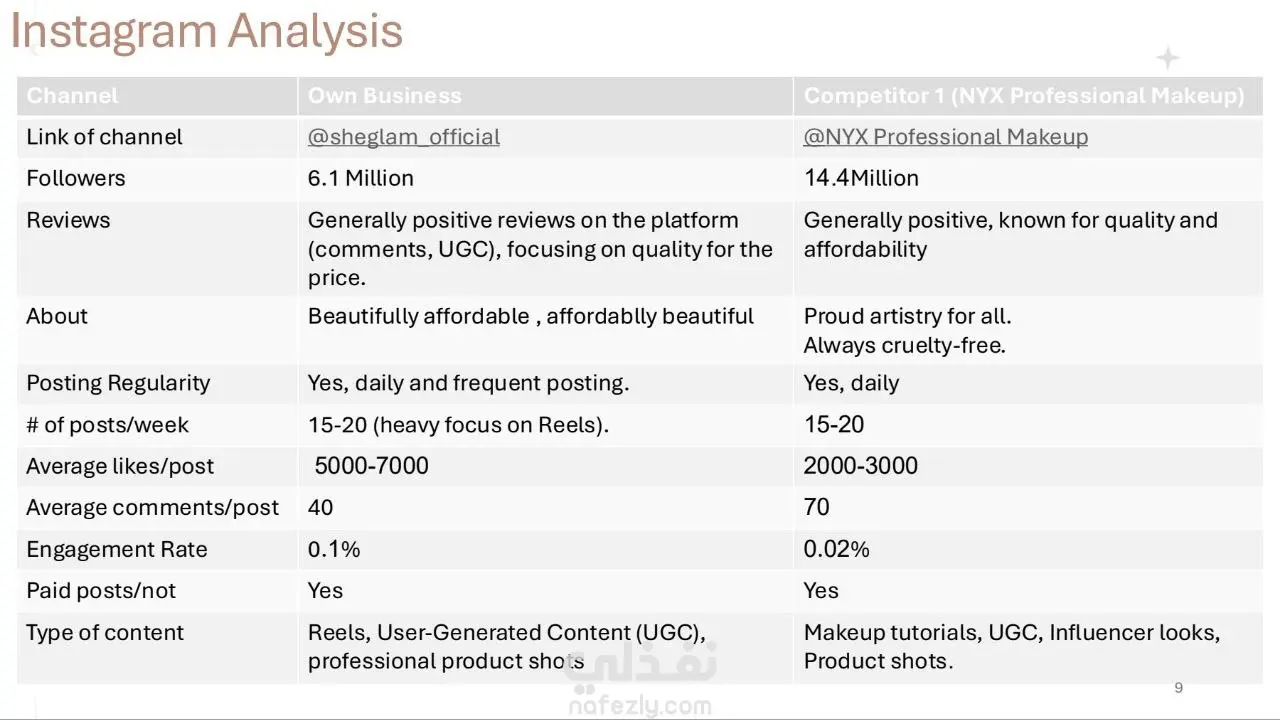Click the slide number 9

(x=1178, y=688)
